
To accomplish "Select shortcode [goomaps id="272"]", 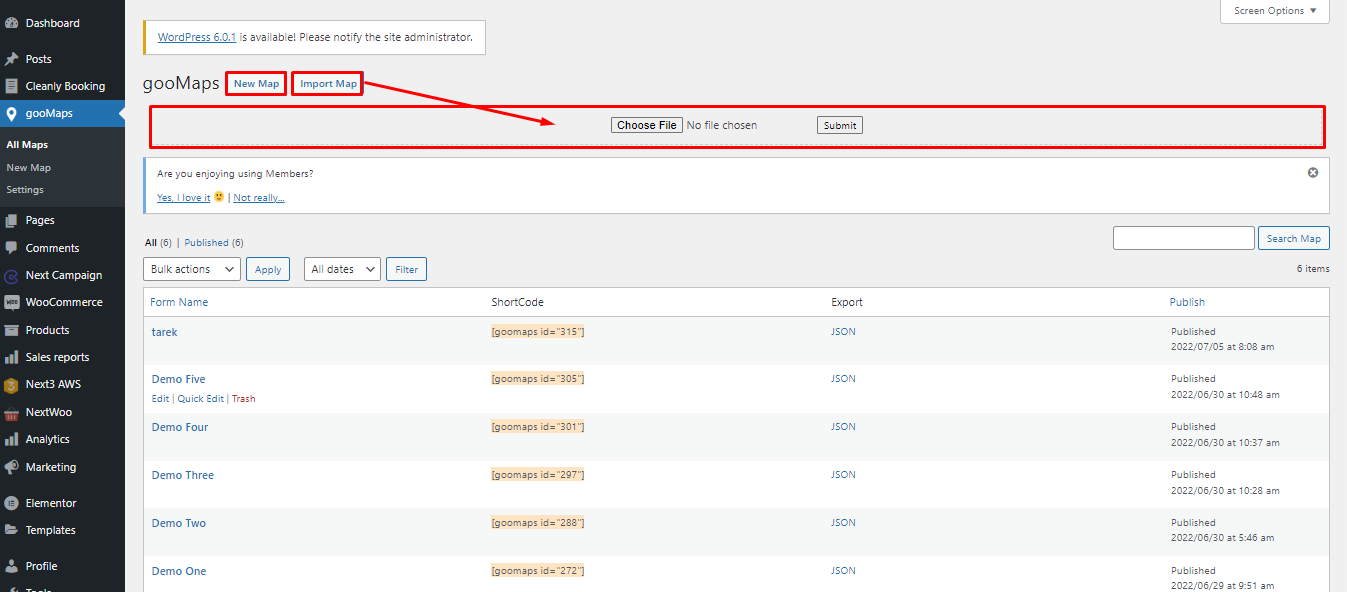I will (x=538, y=571).
